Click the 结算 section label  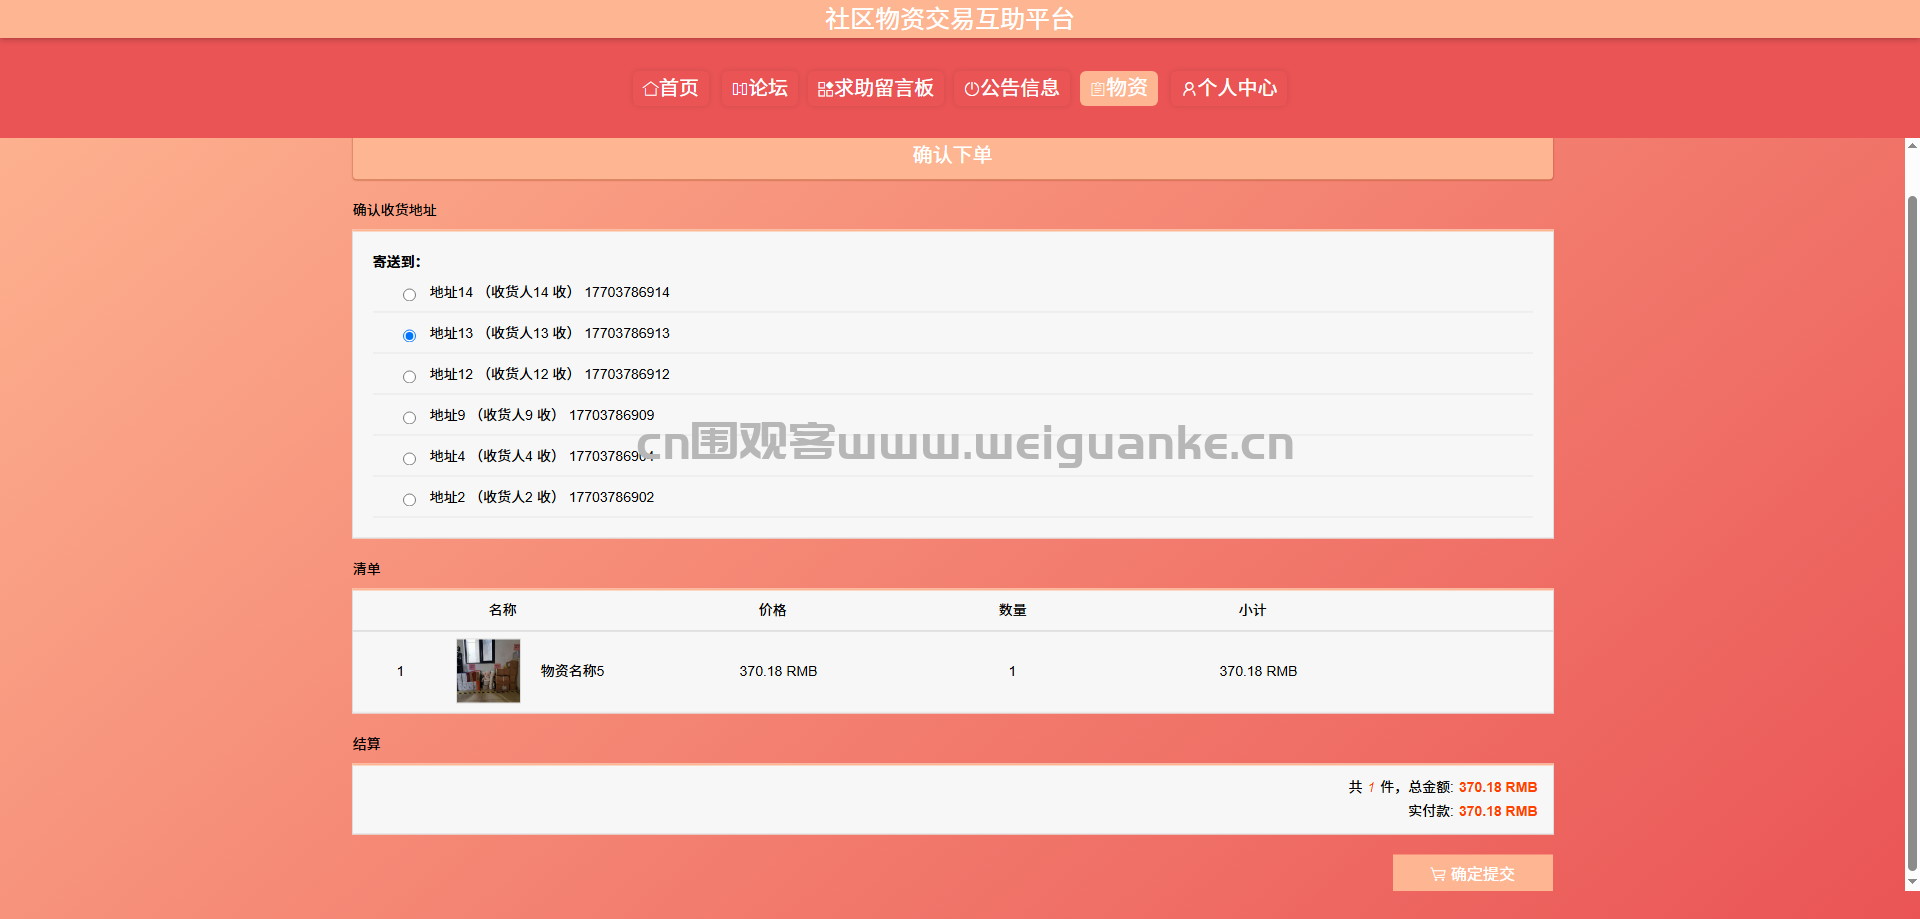(367, 744)
